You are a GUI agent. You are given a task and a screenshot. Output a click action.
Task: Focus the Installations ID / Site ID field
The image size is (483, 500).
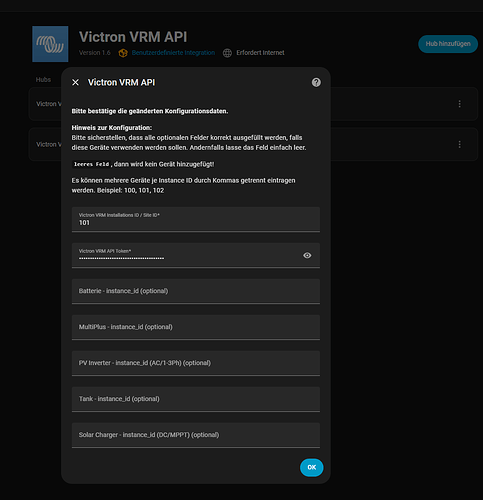point(196,219)
